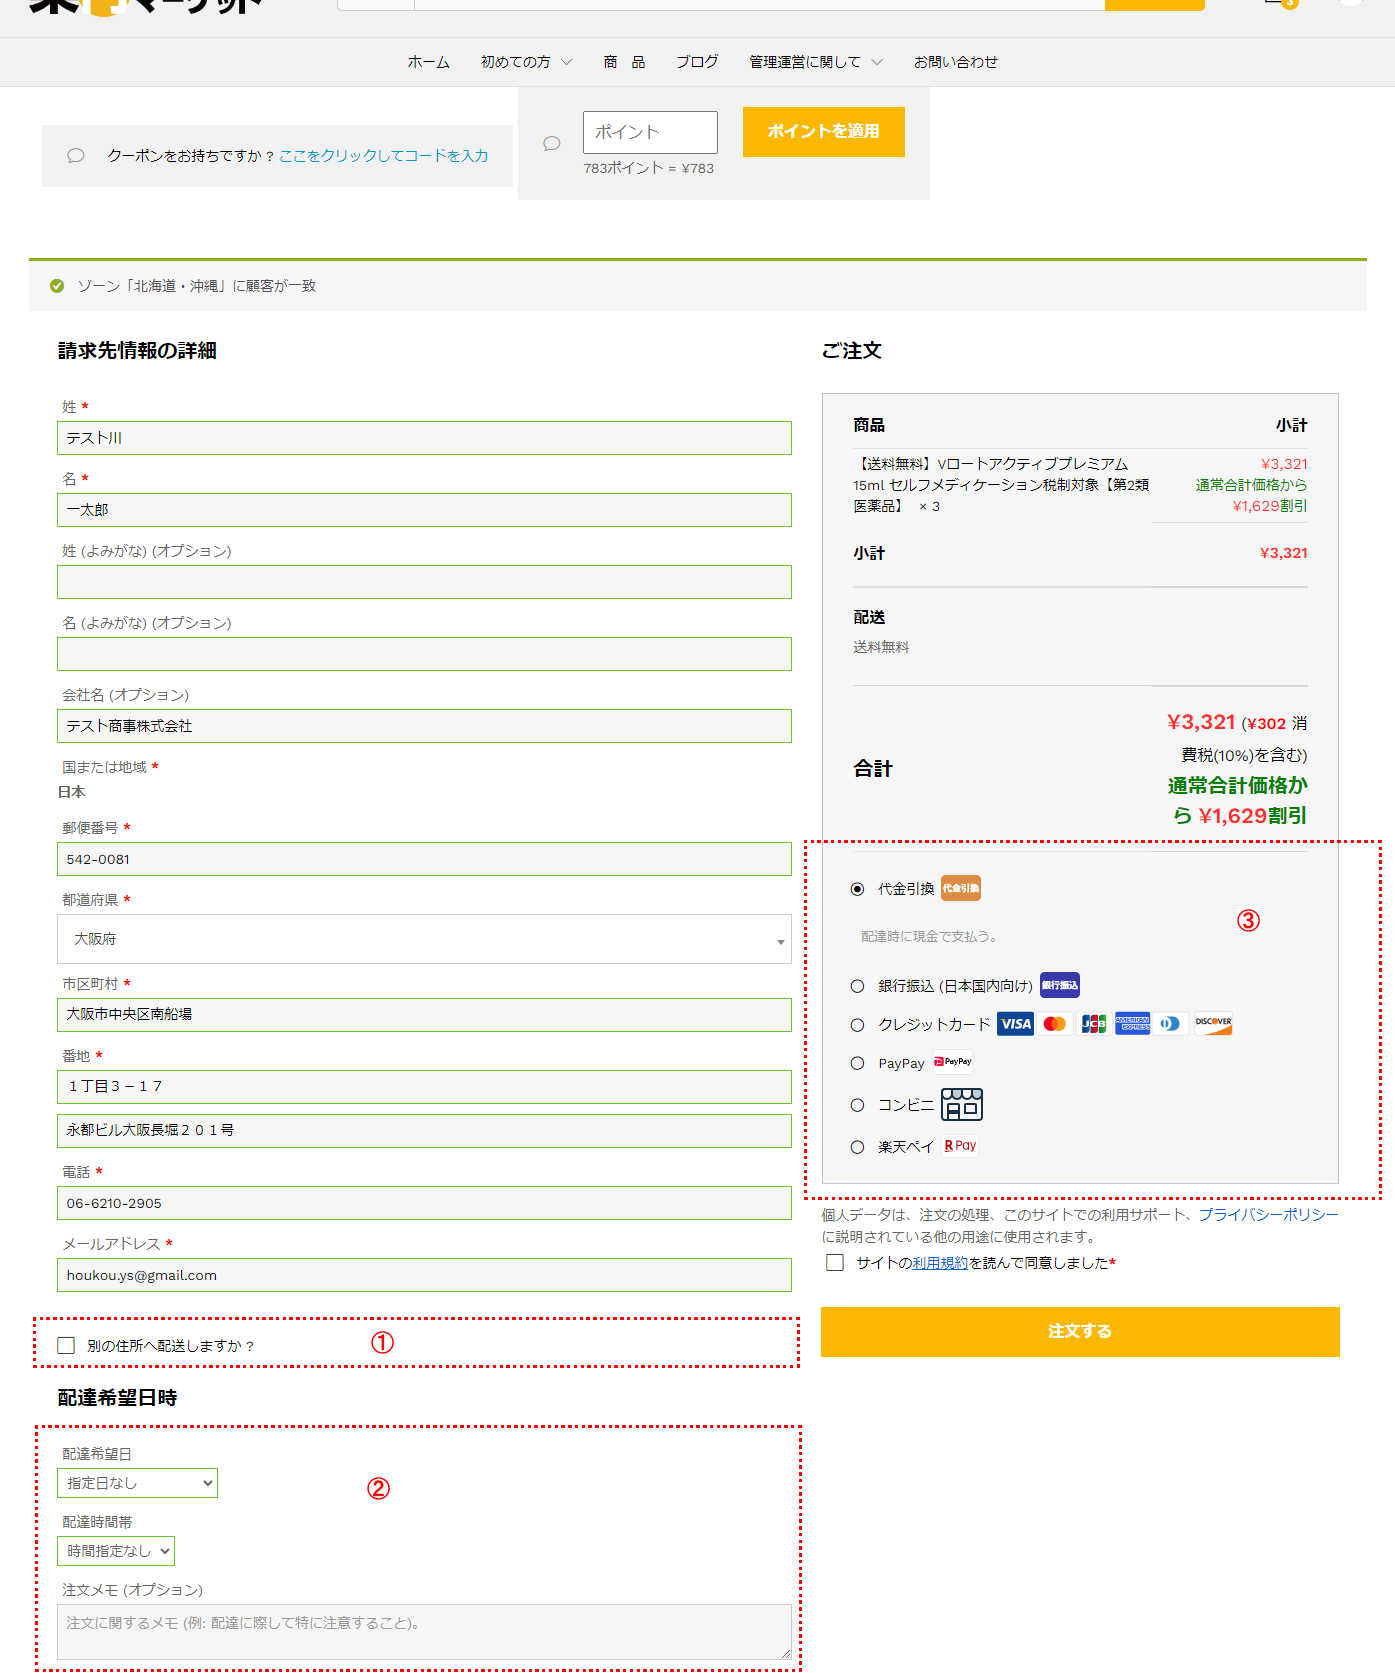The image size is (1395, 1673).
Task: Click the VISA card logo
Action: point(1015,1024)
